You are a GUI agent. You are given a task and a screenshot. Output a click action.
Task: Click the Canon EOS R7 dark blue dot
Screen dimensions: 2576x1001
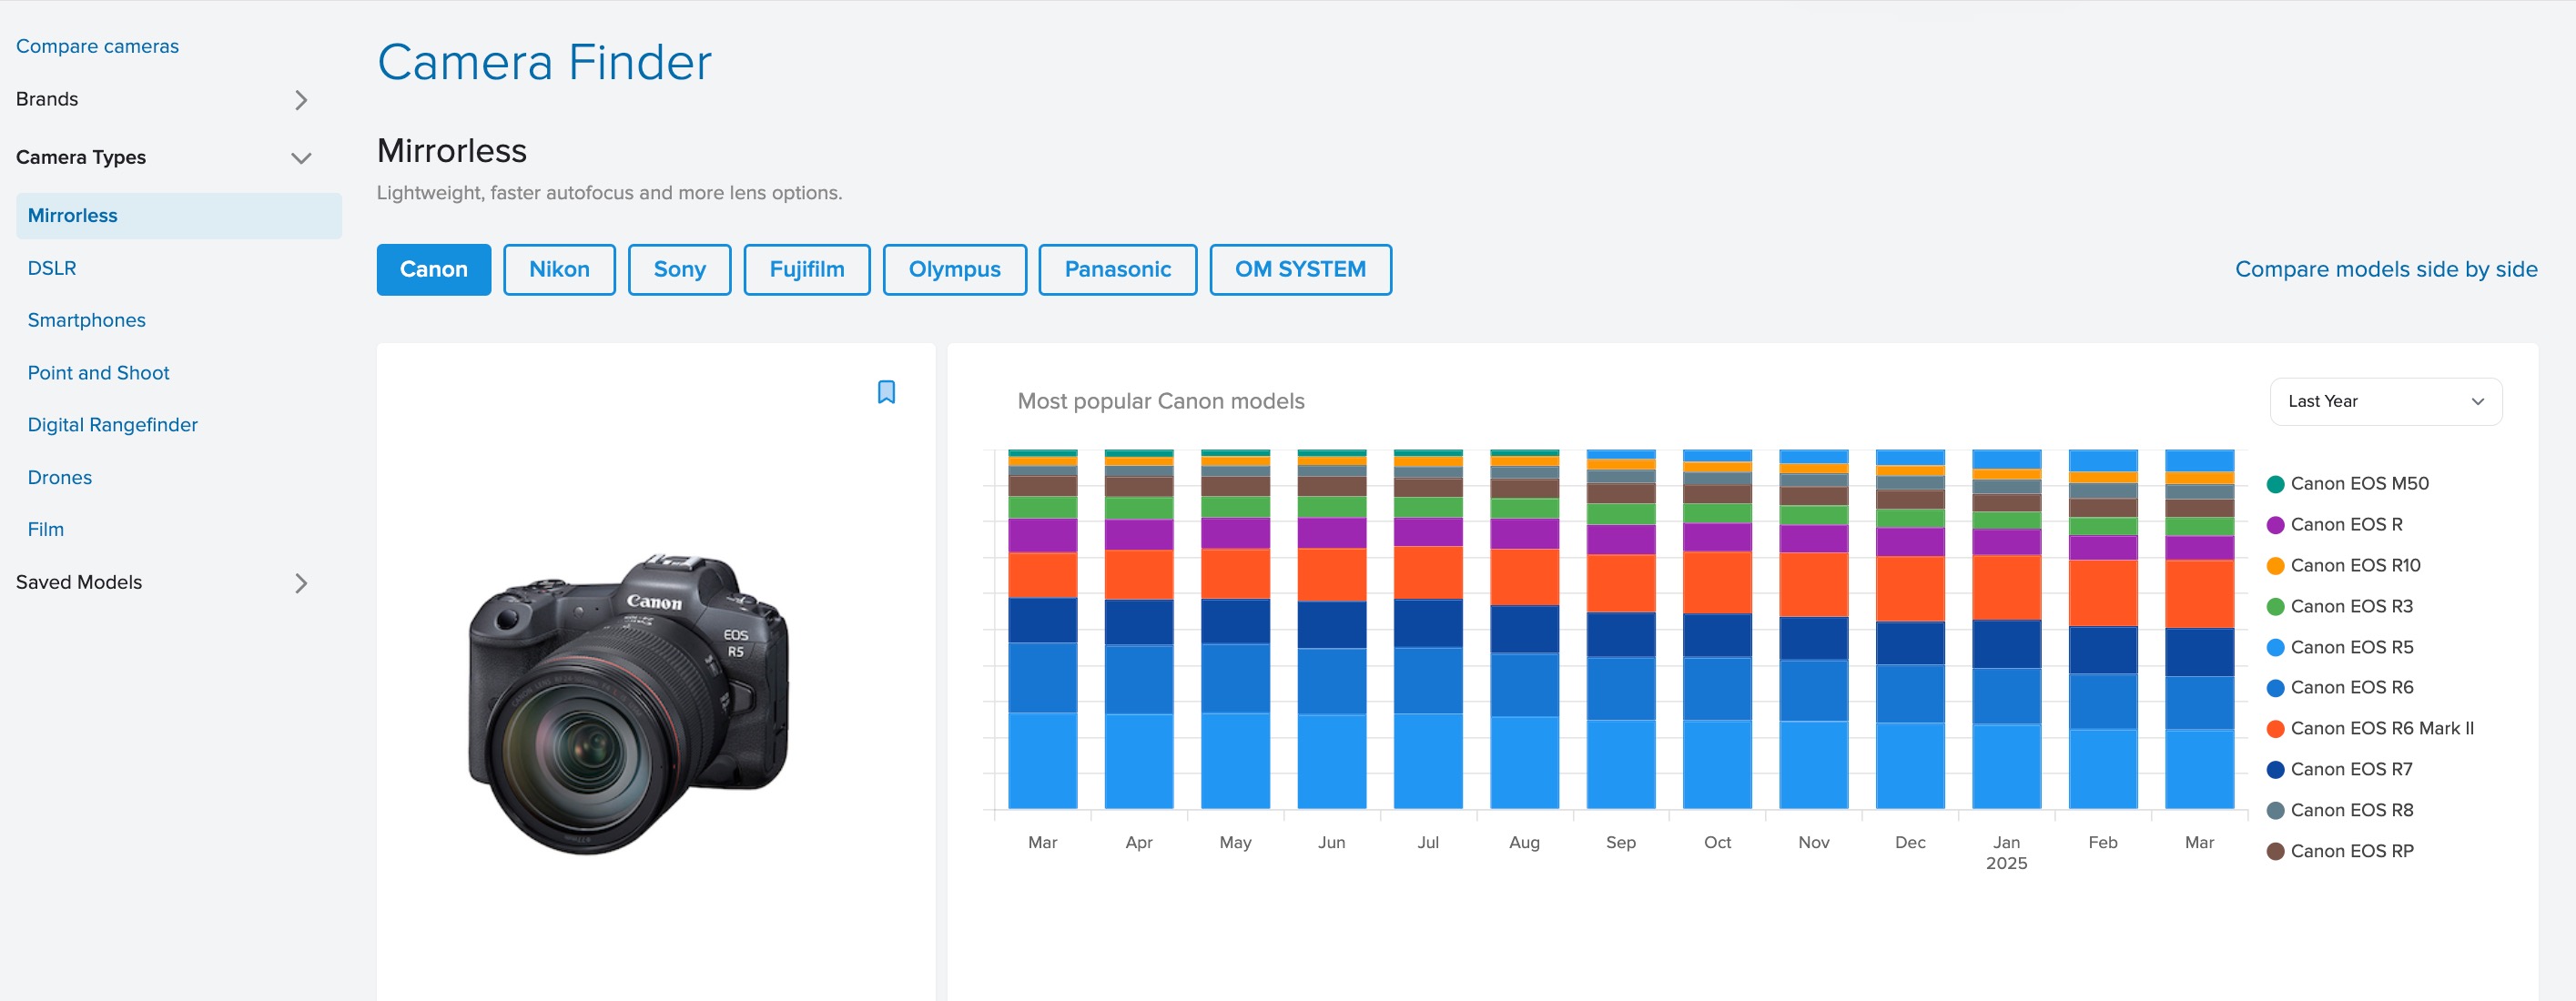point(2275,770)
